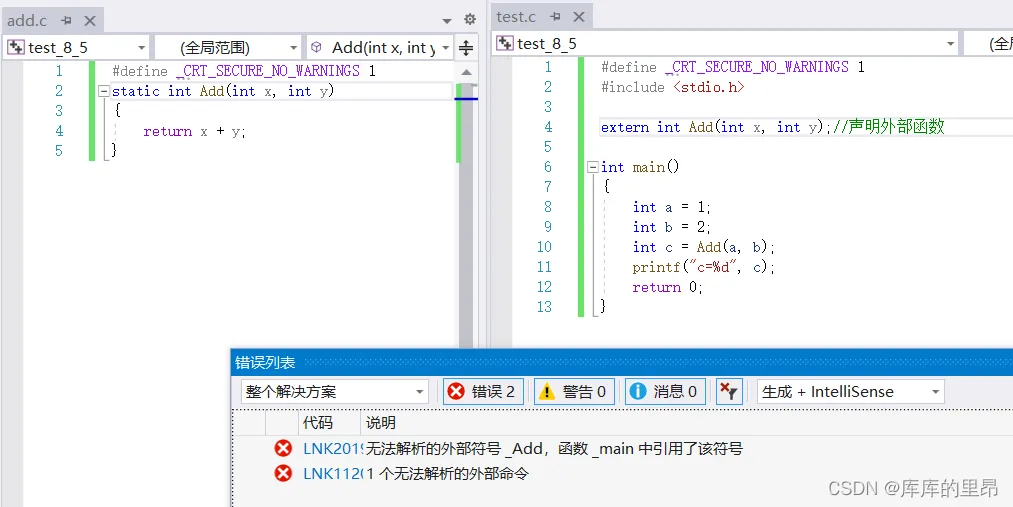
Task: Toggle the 错误 2 errors filter
Action: 483,391
